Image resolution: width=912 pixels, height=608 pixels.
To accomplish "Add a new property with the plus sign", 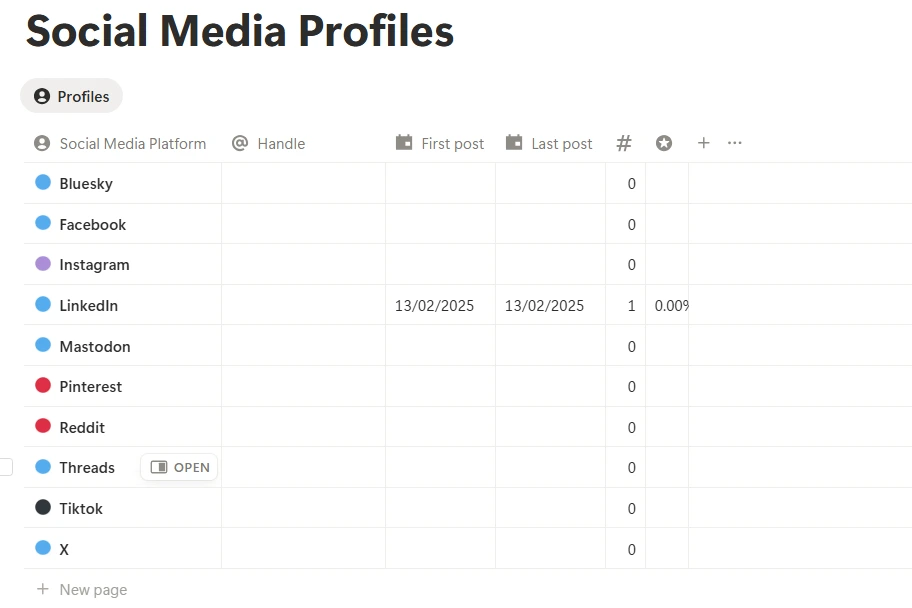I will coord(703,143).
